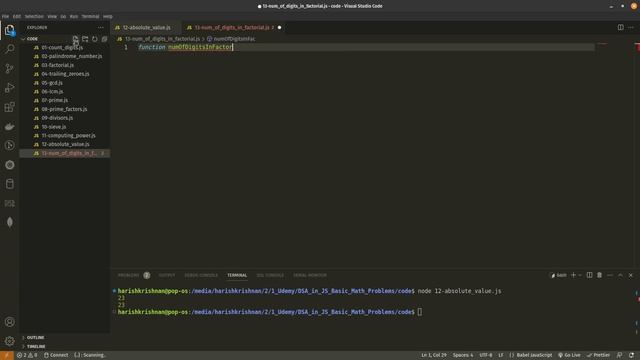Change encoding UTF-8 in status bar
Screen dimensions: 640x360
click(485, 355)
